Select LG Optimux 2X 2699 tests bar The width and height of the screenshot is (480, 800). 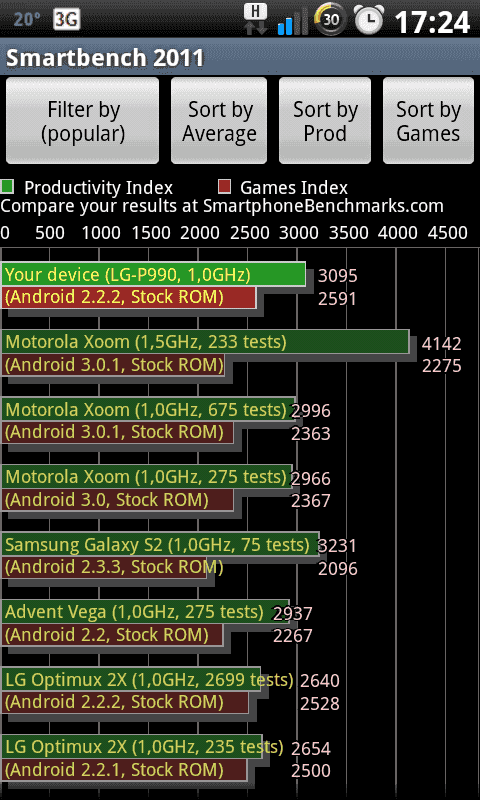[x=131, y=680]
